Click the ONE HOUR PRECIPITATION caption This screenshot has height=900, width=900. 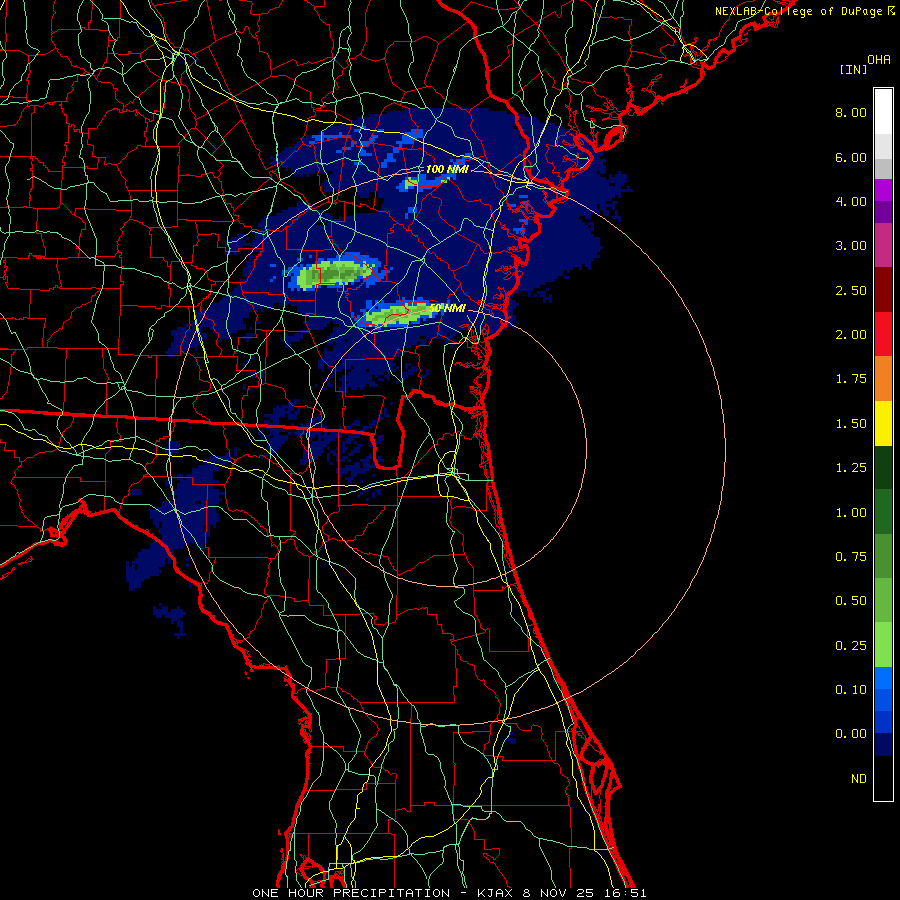tap(351, 893)
